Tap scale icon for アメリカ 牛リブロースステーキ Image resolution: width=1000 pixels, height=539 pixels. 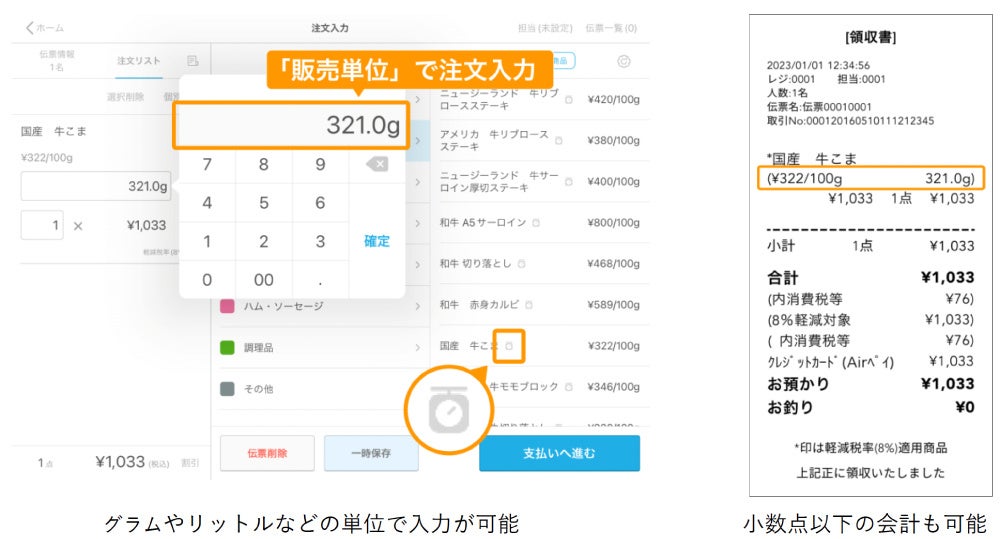pyautogui.click(x=559, y=140)
